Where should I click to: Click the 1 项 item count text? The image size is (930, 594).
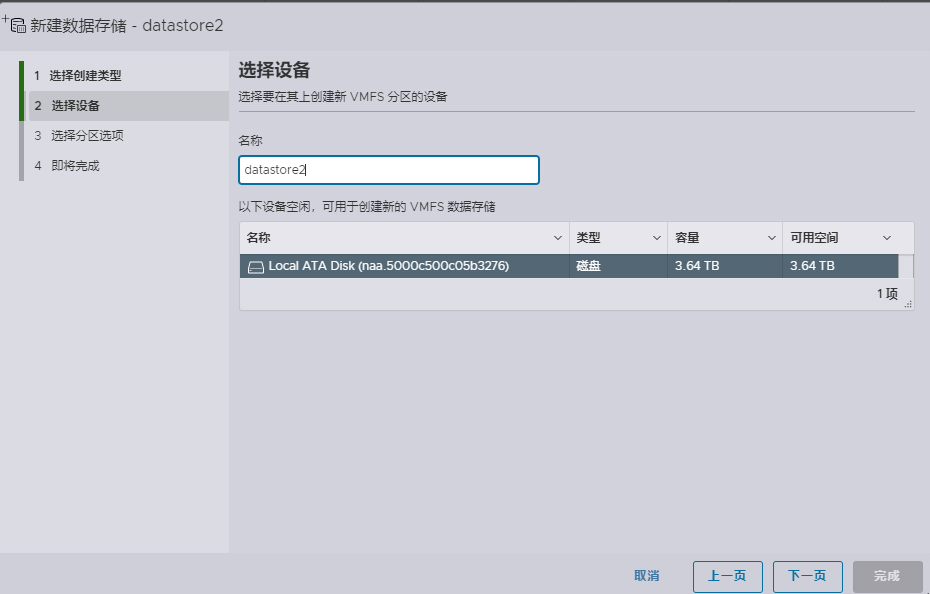[x=887, y=294]
